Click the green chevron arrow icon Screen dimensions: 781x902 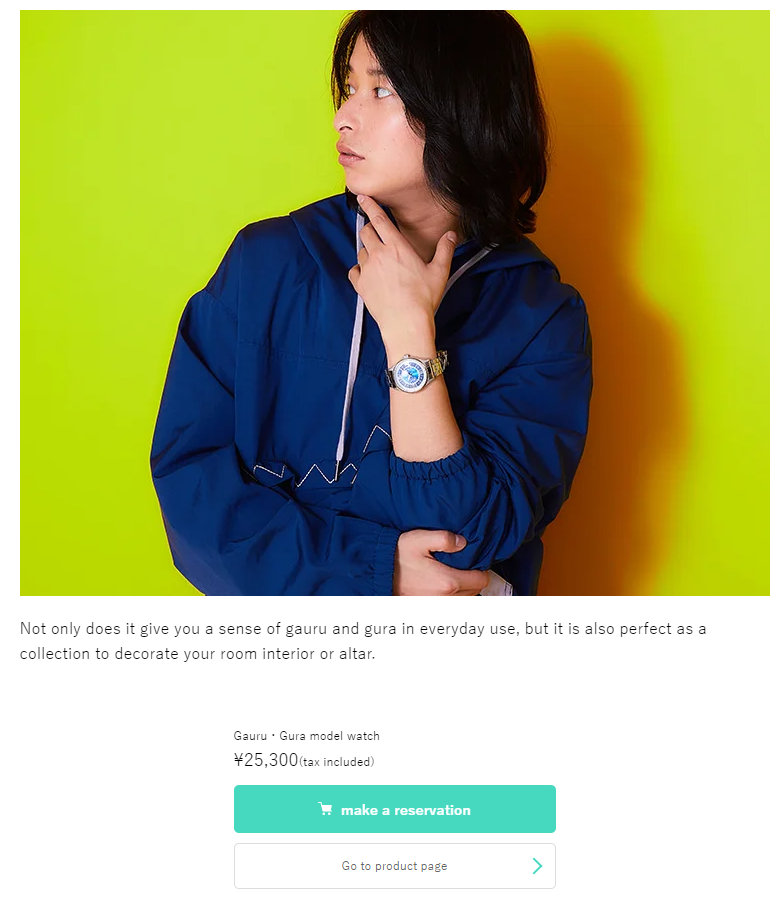[x=537, y=866]
